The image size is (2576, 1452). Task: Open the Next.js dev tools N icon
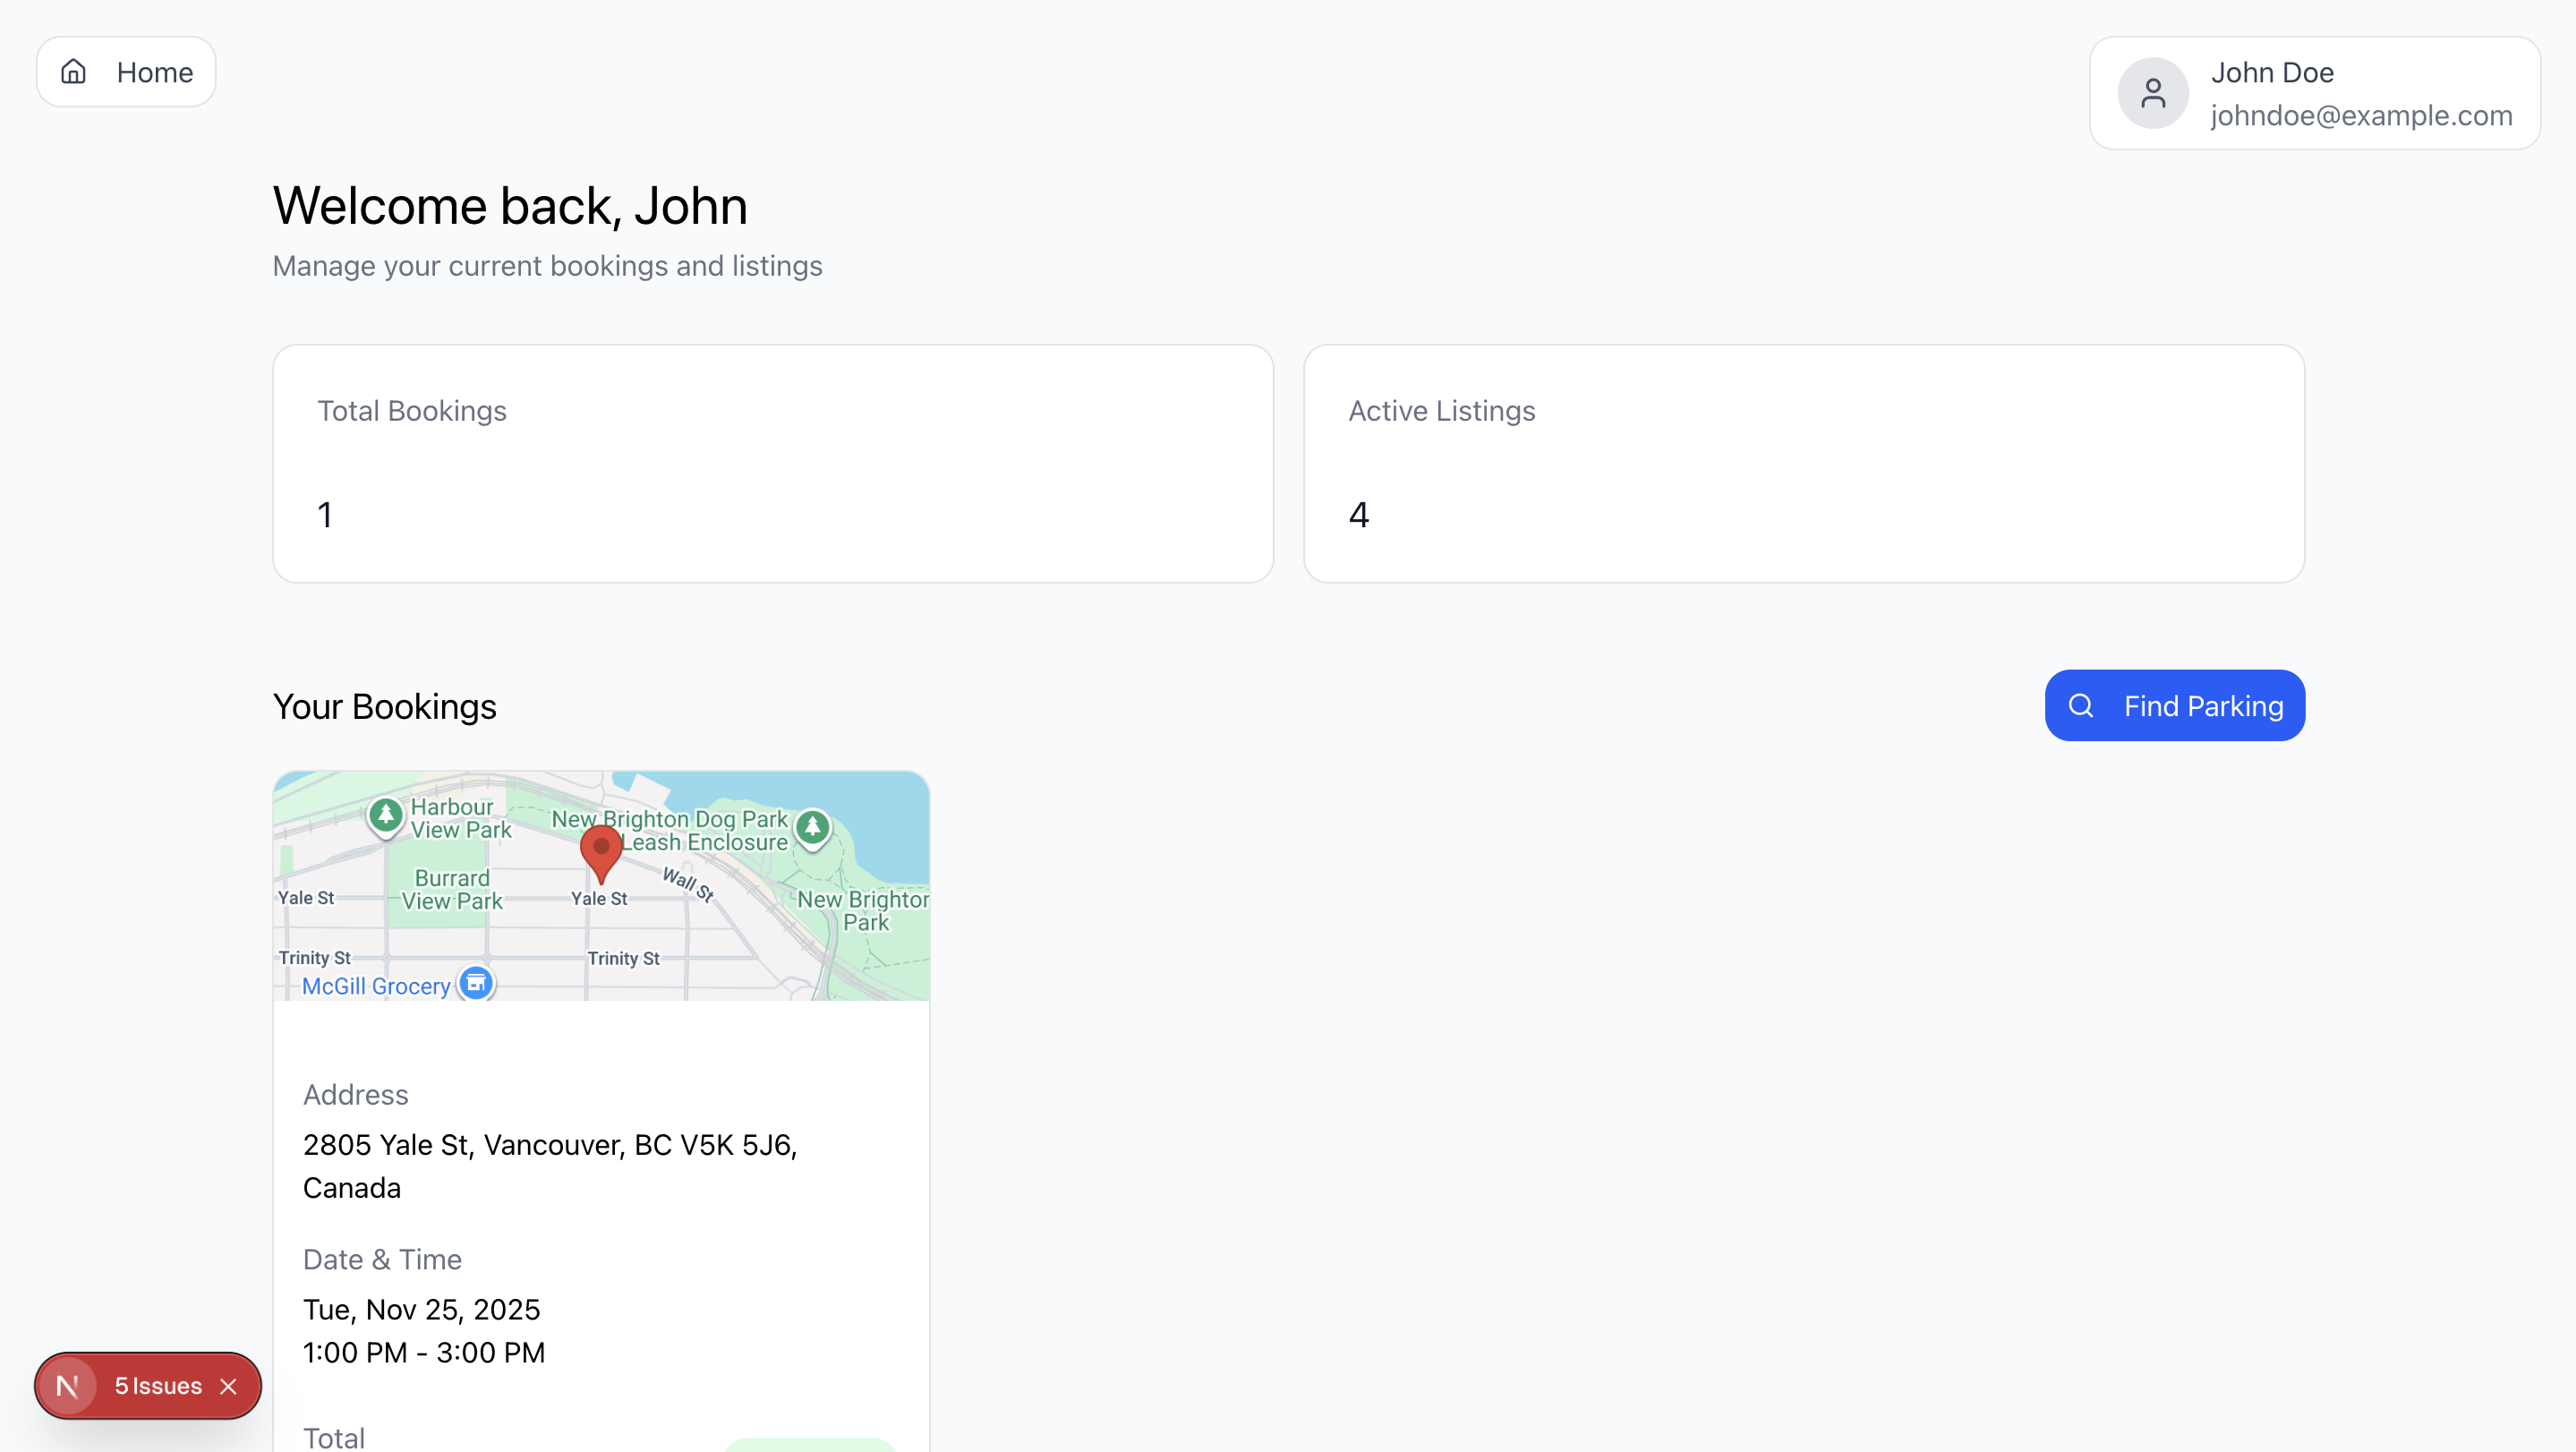point(68,1386)
